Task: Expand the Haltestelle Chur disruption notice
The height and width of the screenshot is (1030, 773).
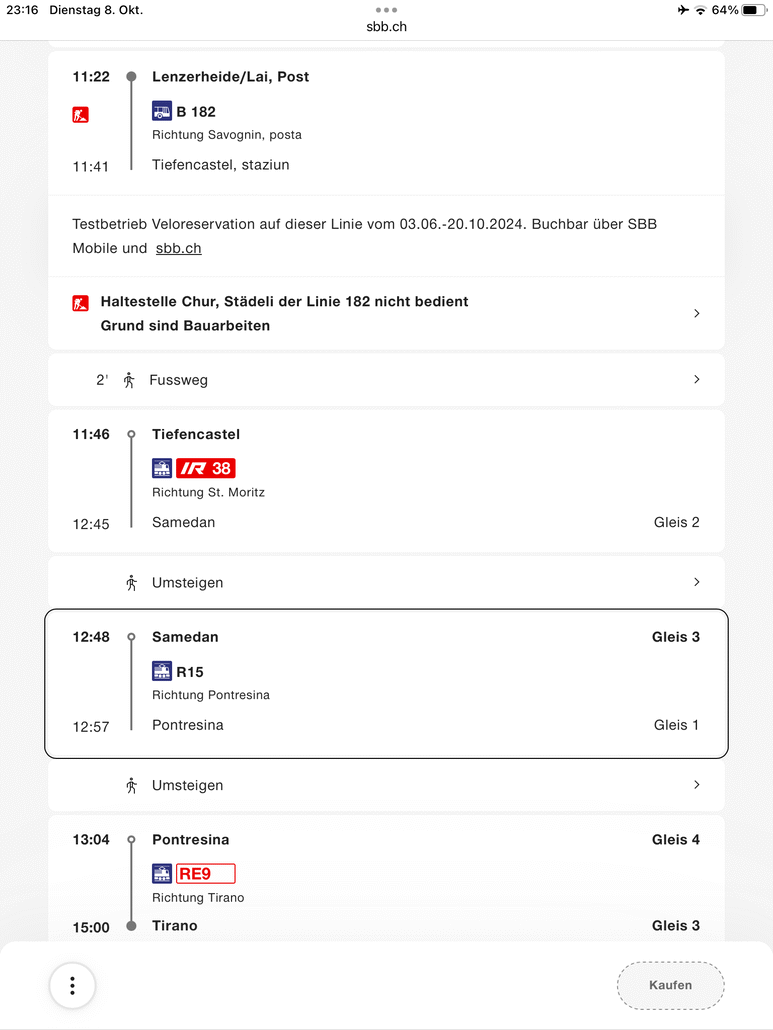Action: click(696, 314)
